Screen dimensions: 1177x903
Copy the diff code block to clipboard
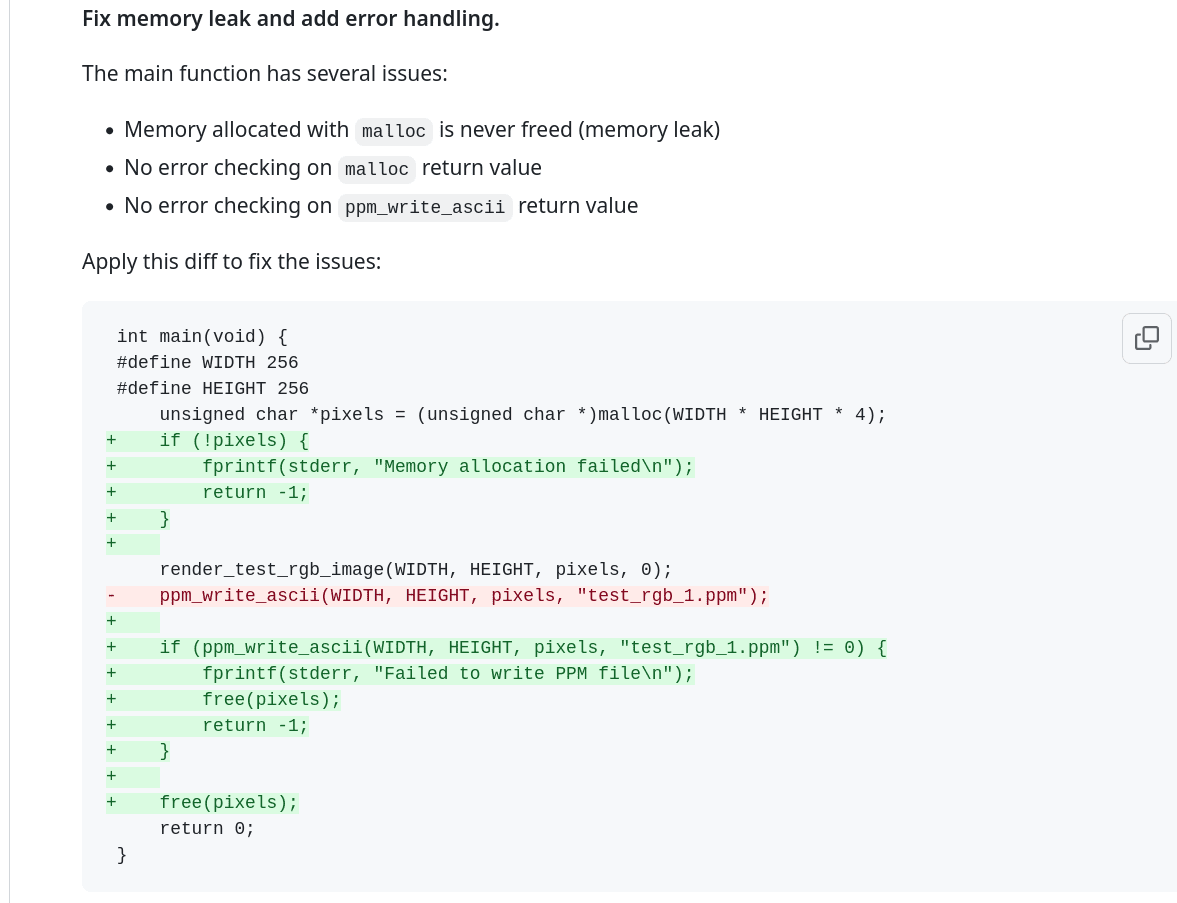(x=1146, y=338)
